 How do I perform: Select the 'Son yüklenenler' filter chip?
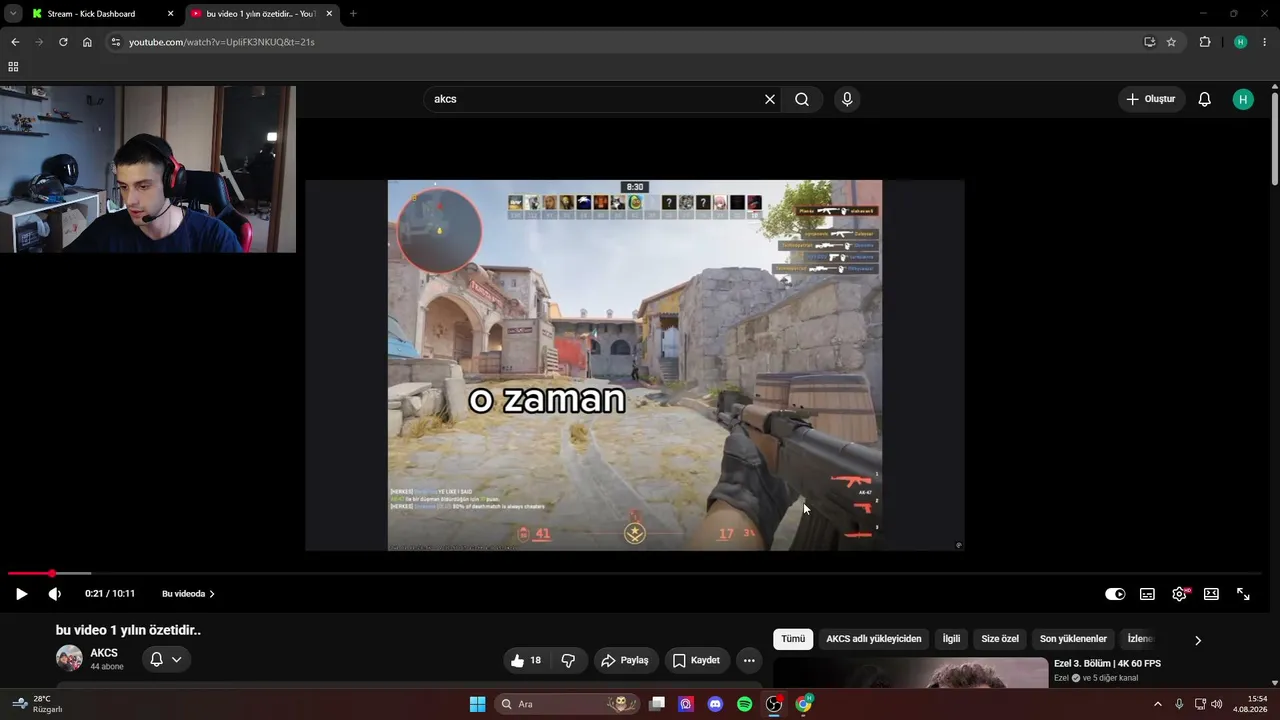pyautogui.click(x=1073, y=639)
